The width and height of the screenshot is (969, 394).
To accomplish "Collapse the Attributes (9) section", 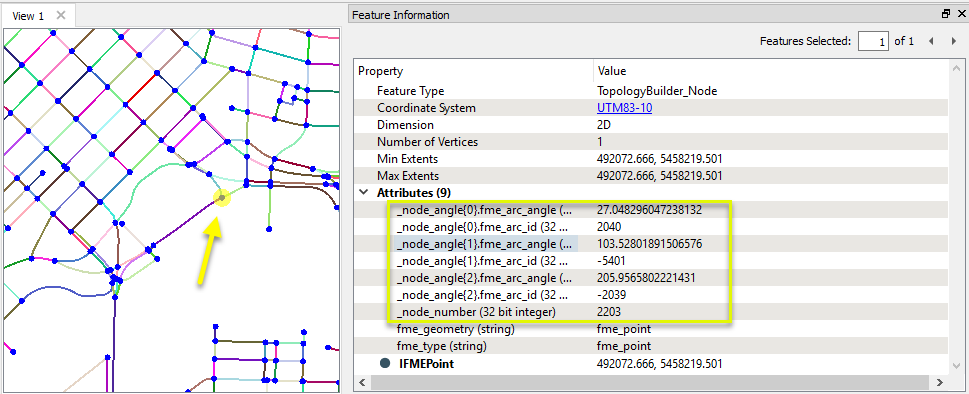I will [364, 193].
